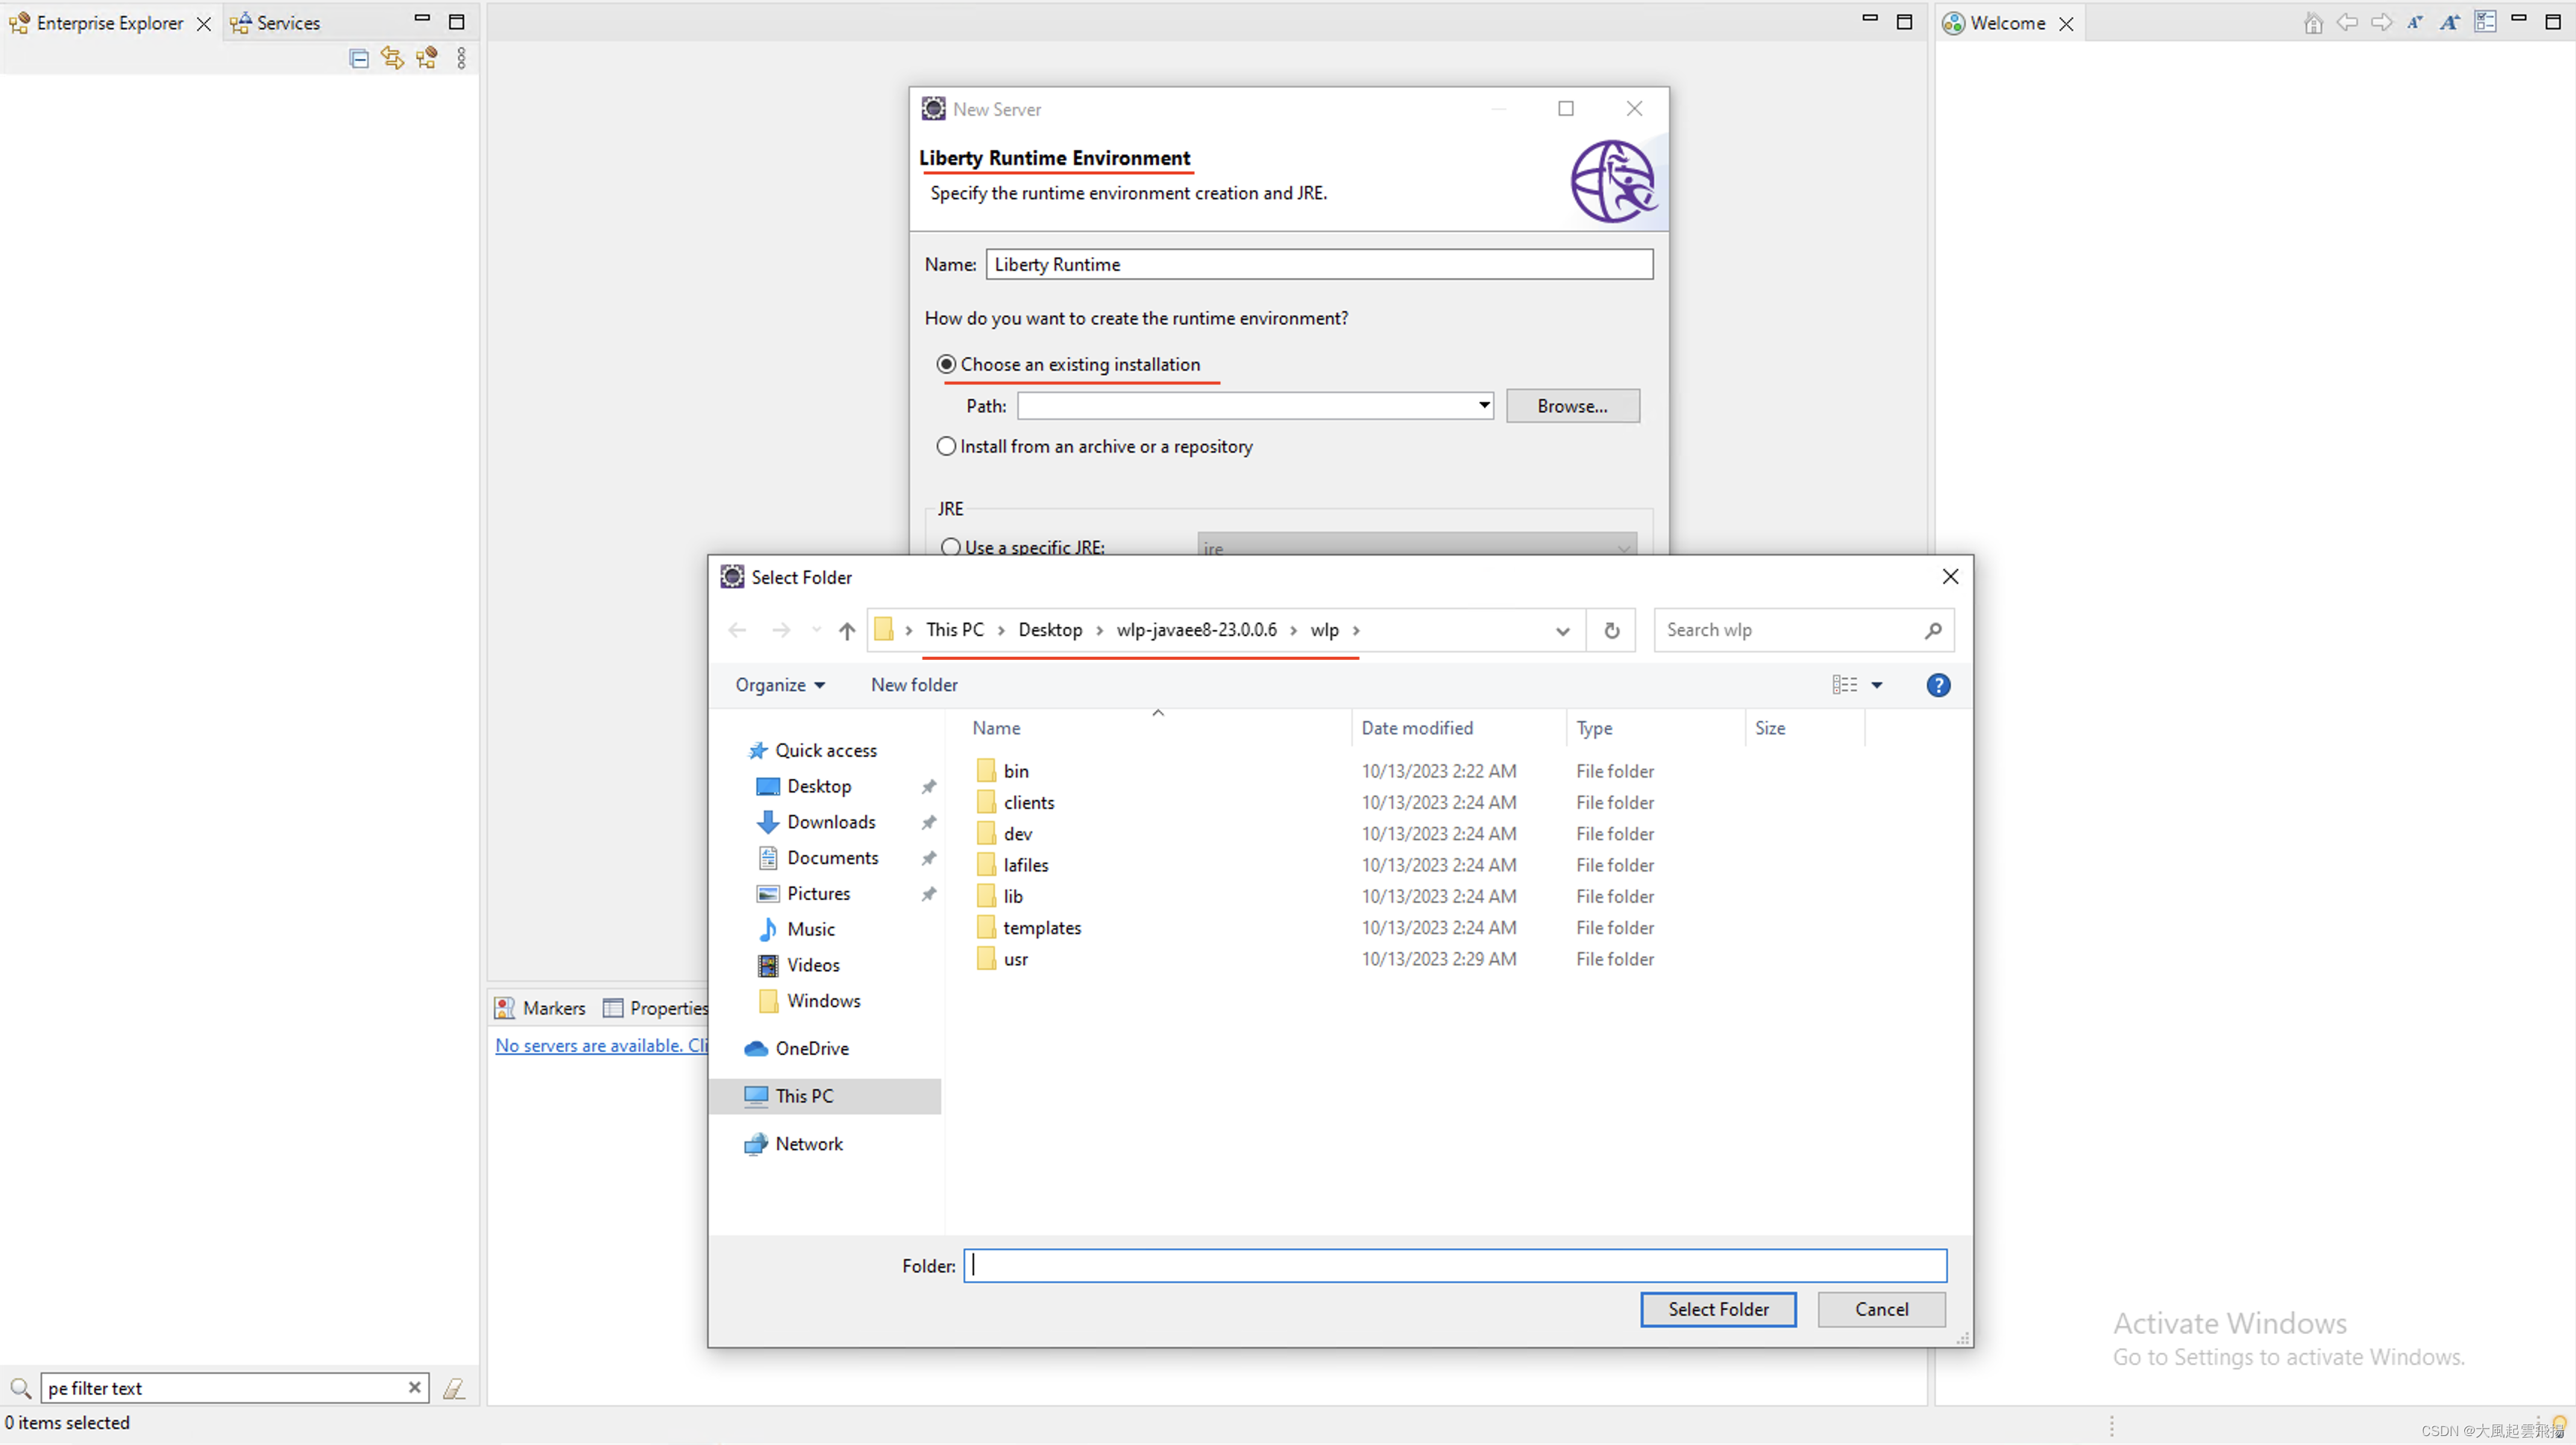The image size is (2576, 1445).
Task: Expand the address bar location history
Action: coord(1563,630)
